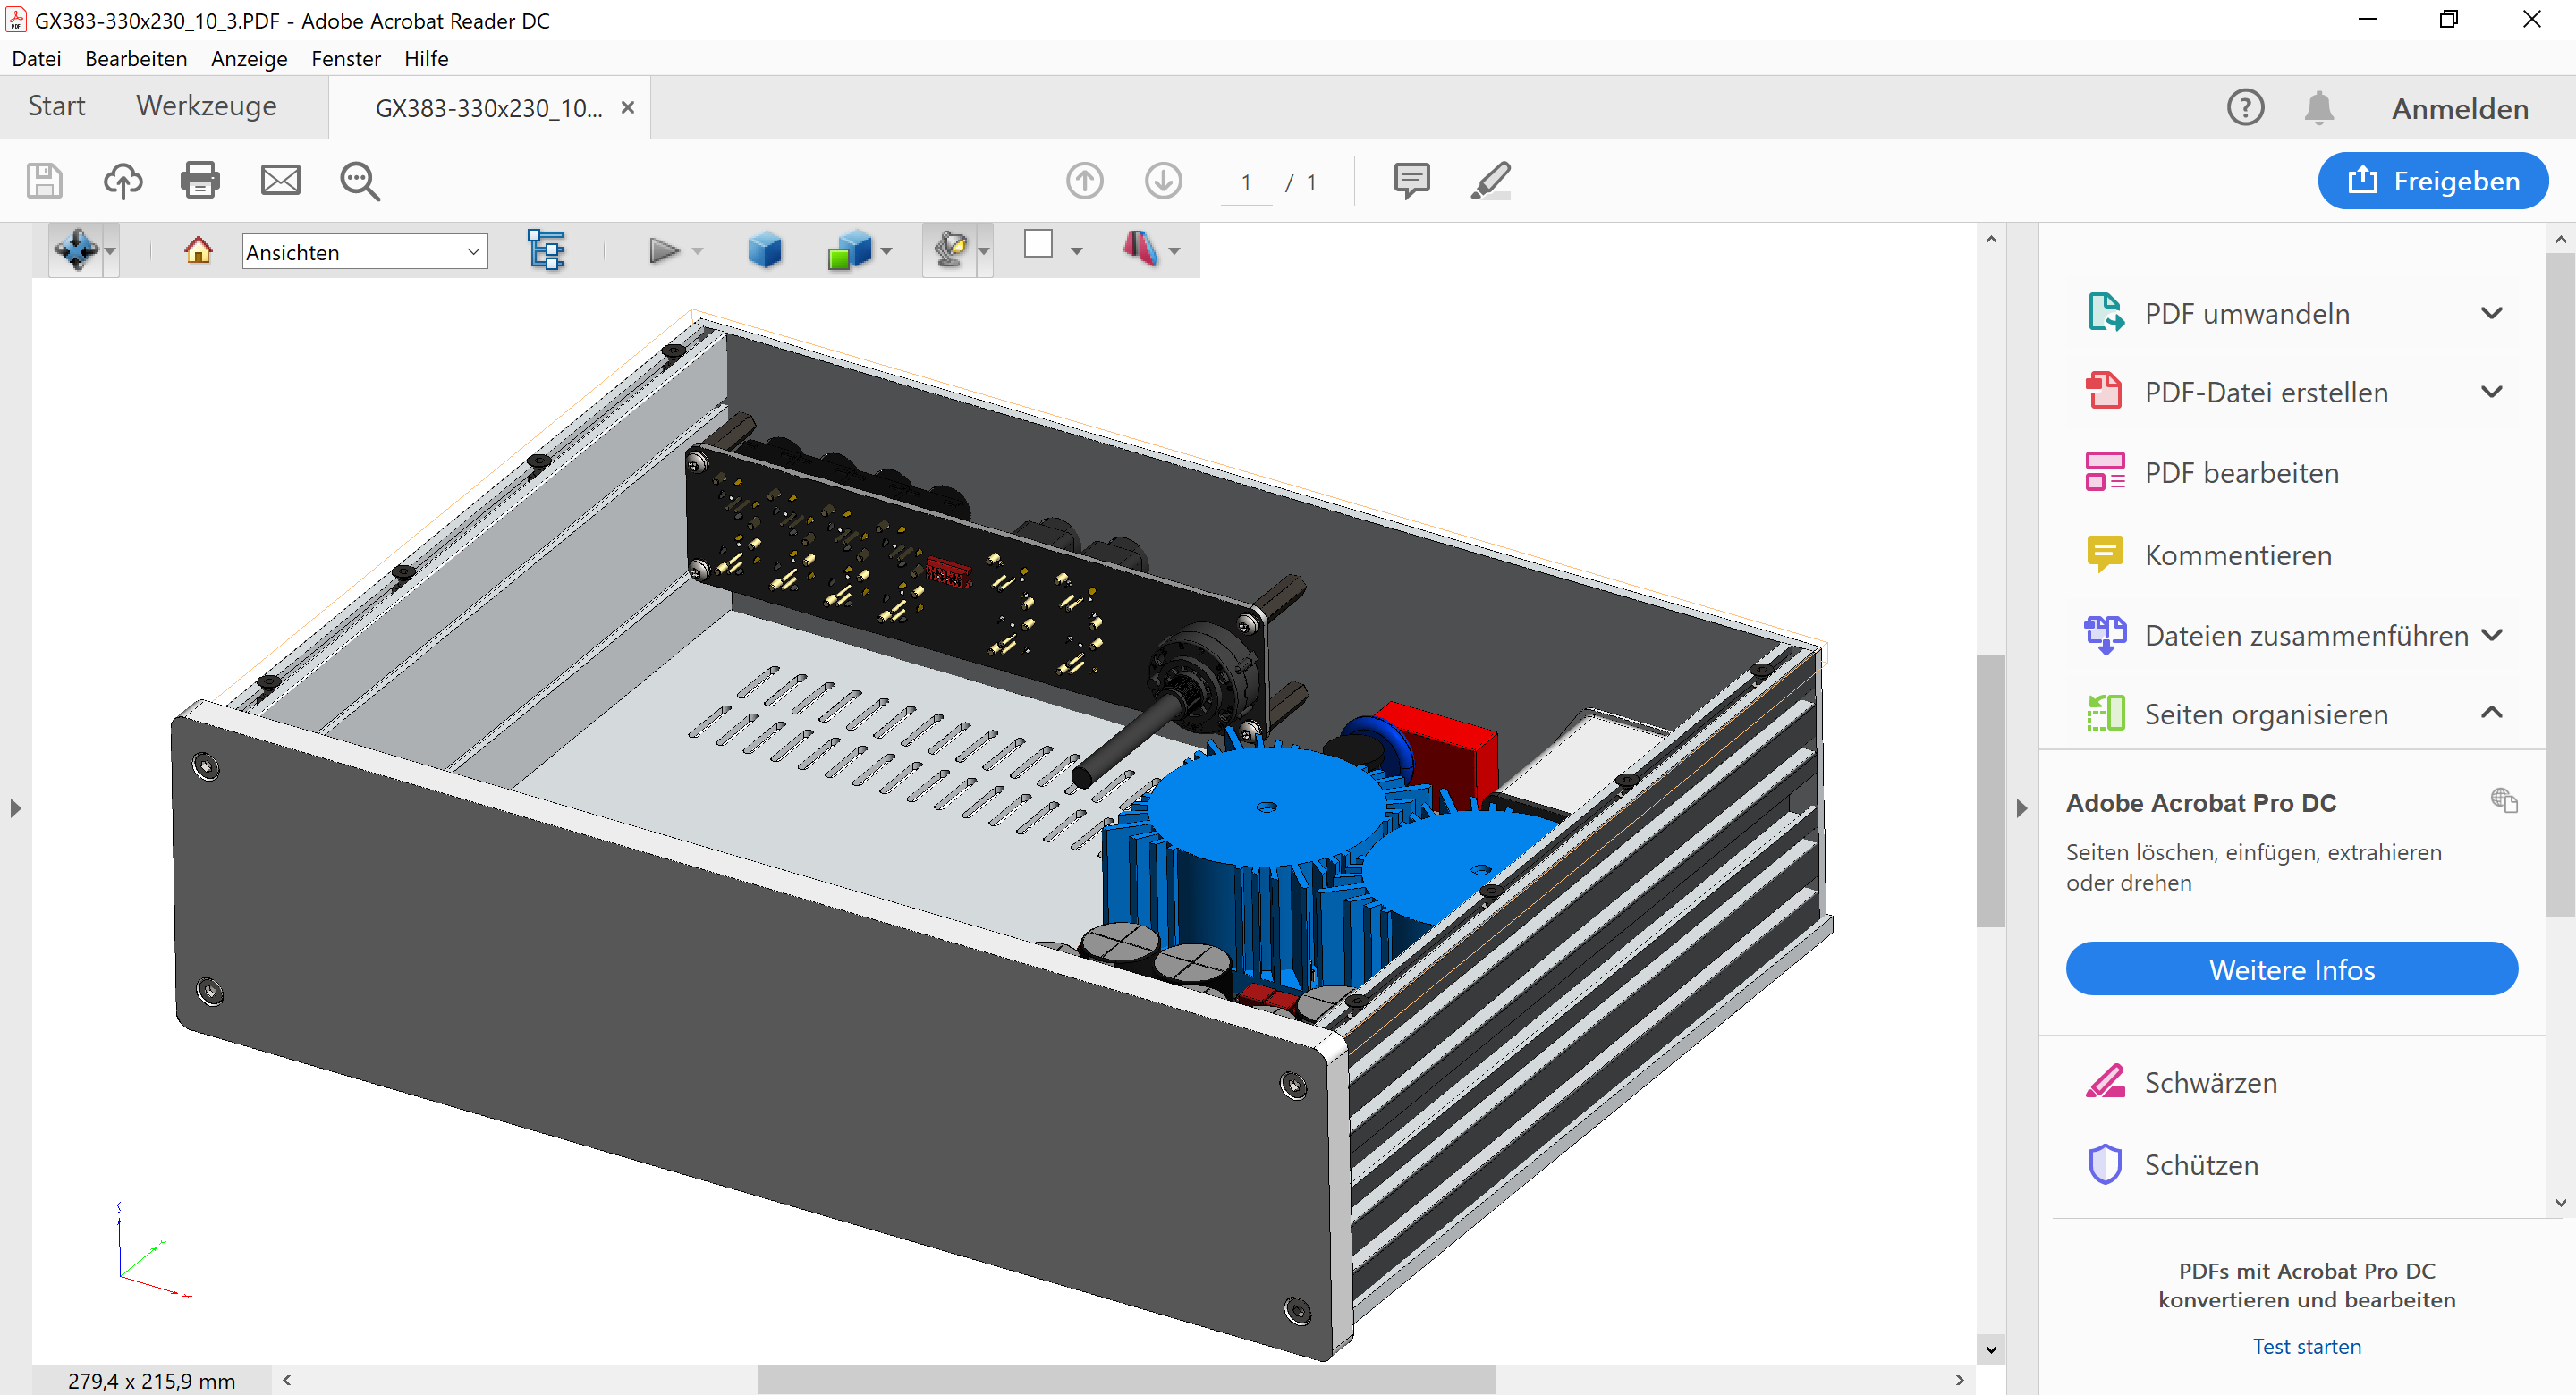This screenshot has width=2576, height=1395.
Task: Print the document with printer icon
Action: coord(200,181)
